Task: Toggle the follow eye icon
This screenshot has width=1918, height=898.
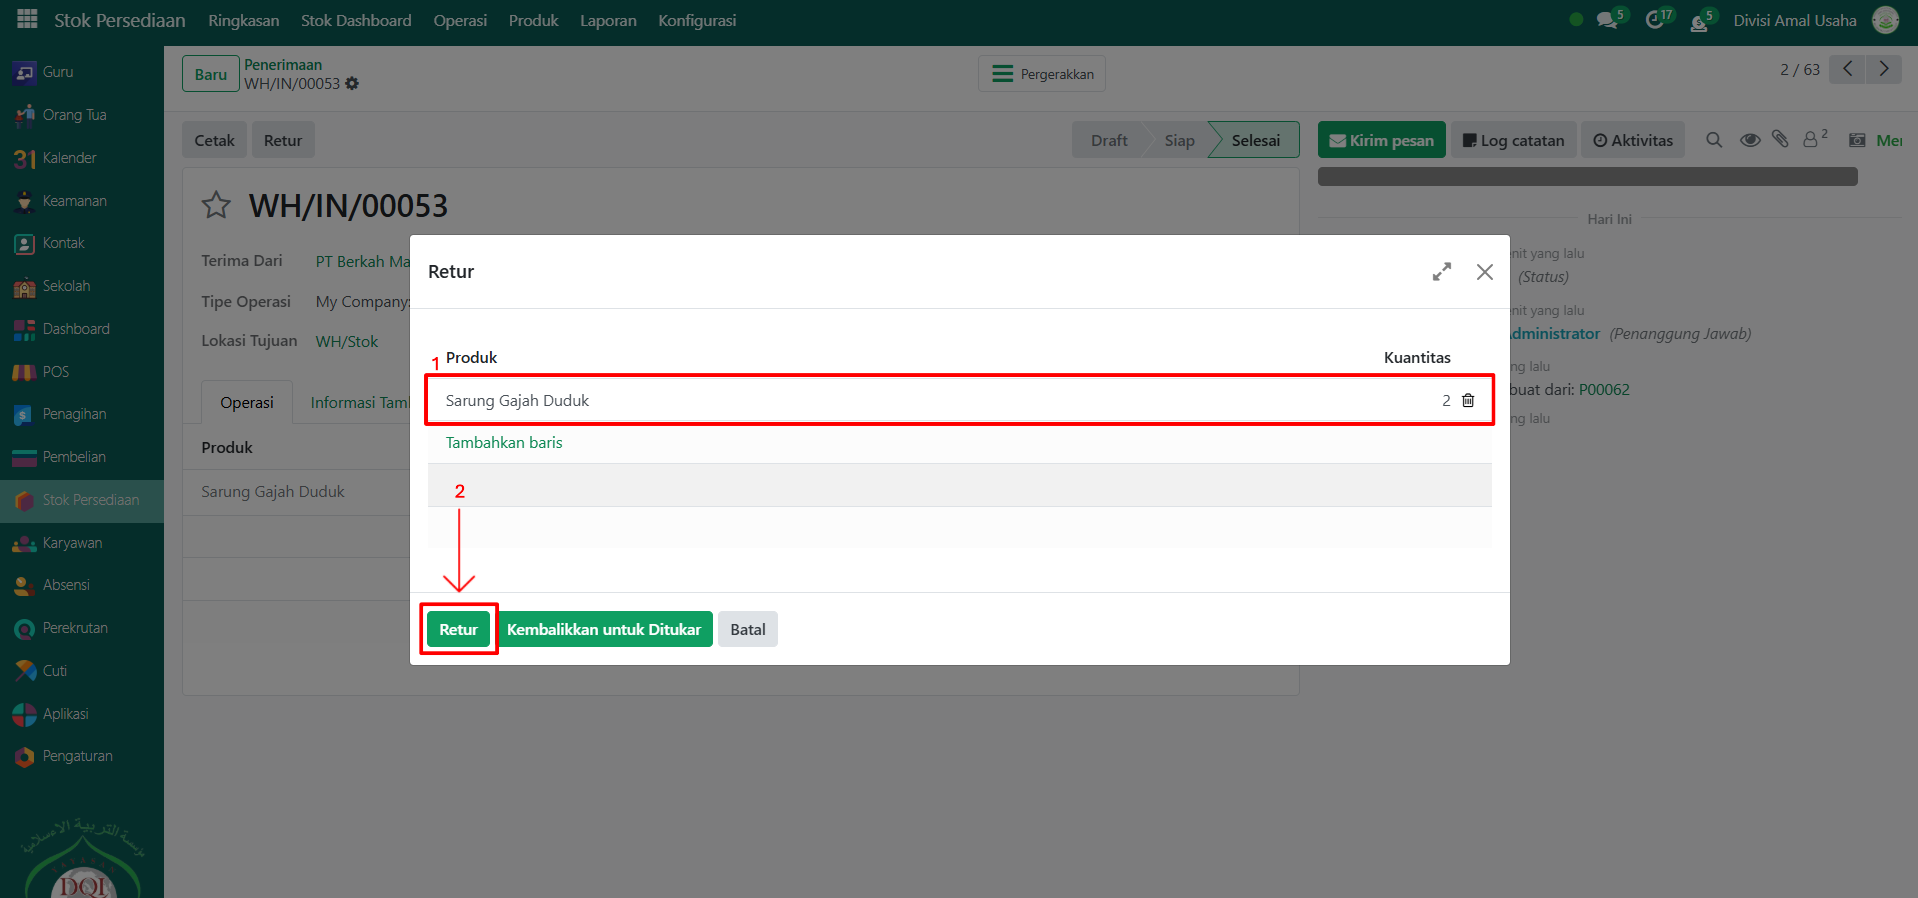Action: click(1750, 140)
